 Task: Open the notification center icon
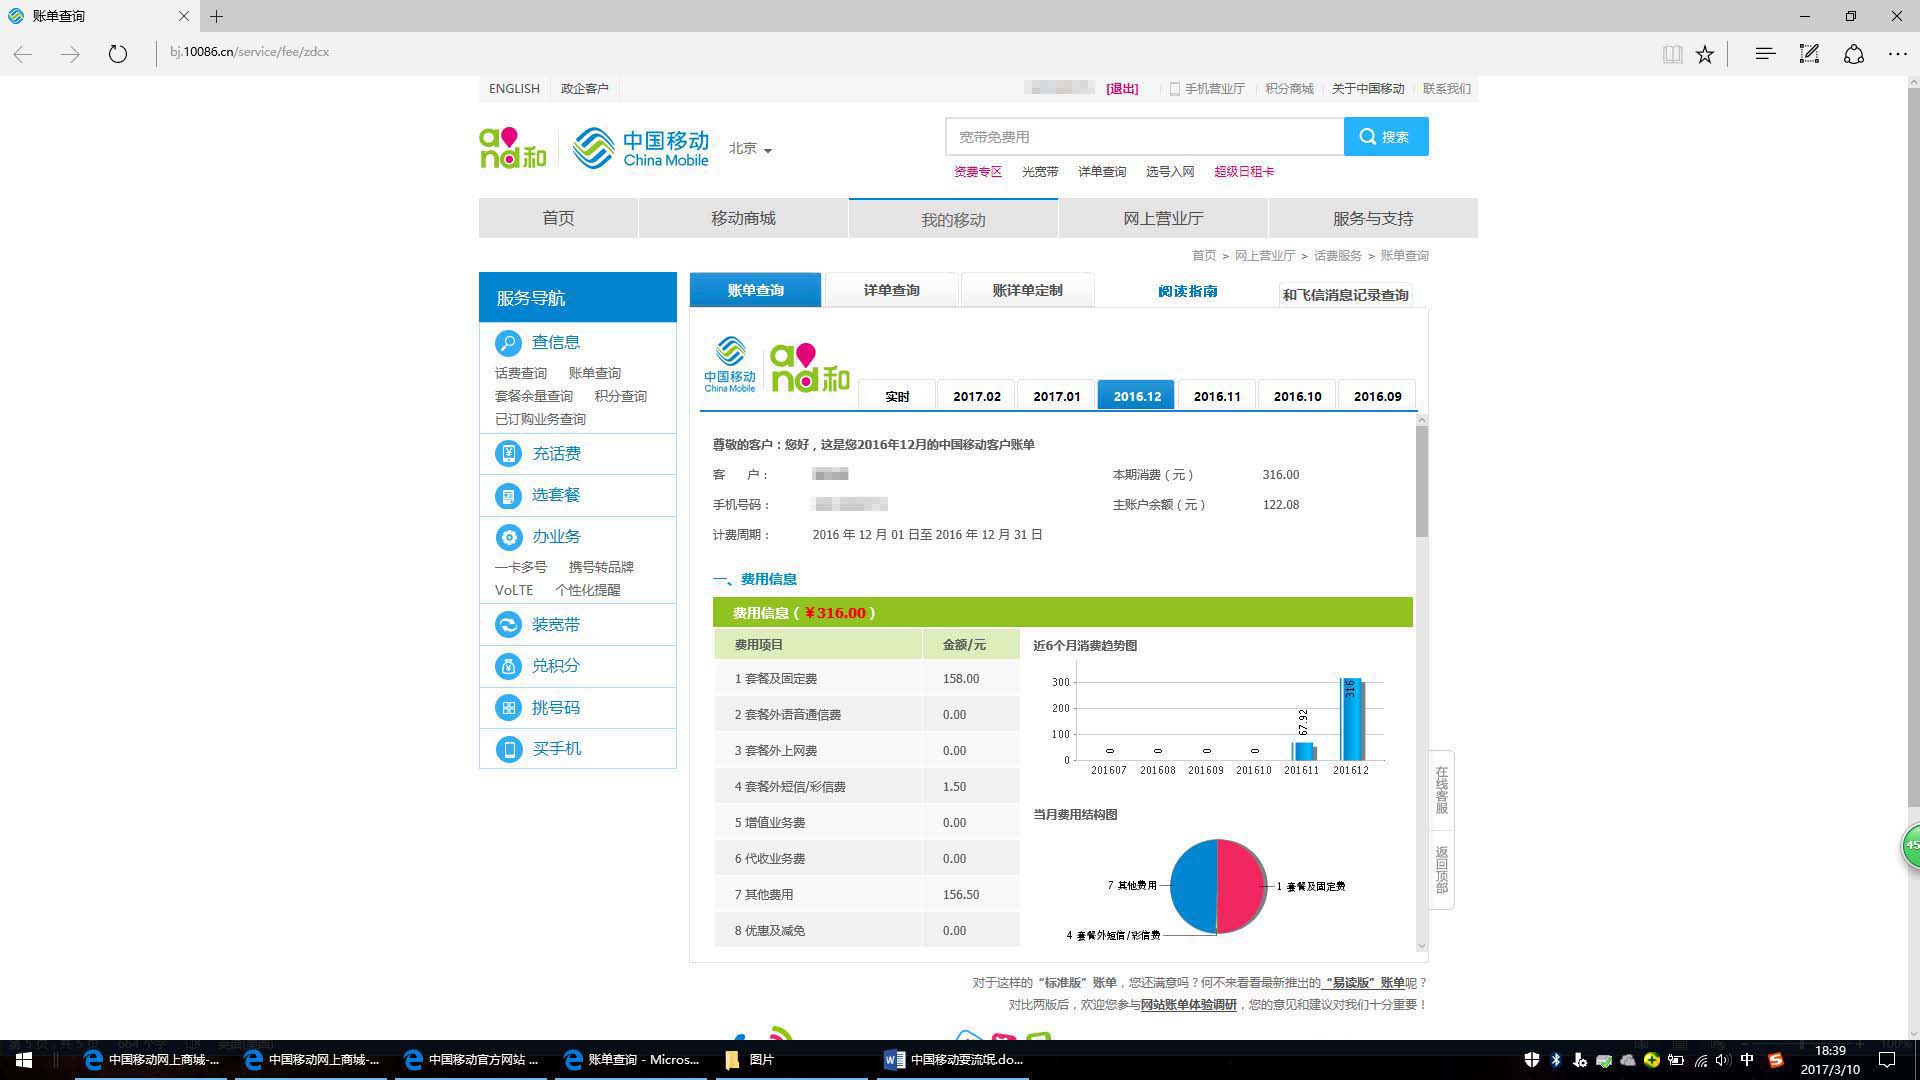1887,1060
